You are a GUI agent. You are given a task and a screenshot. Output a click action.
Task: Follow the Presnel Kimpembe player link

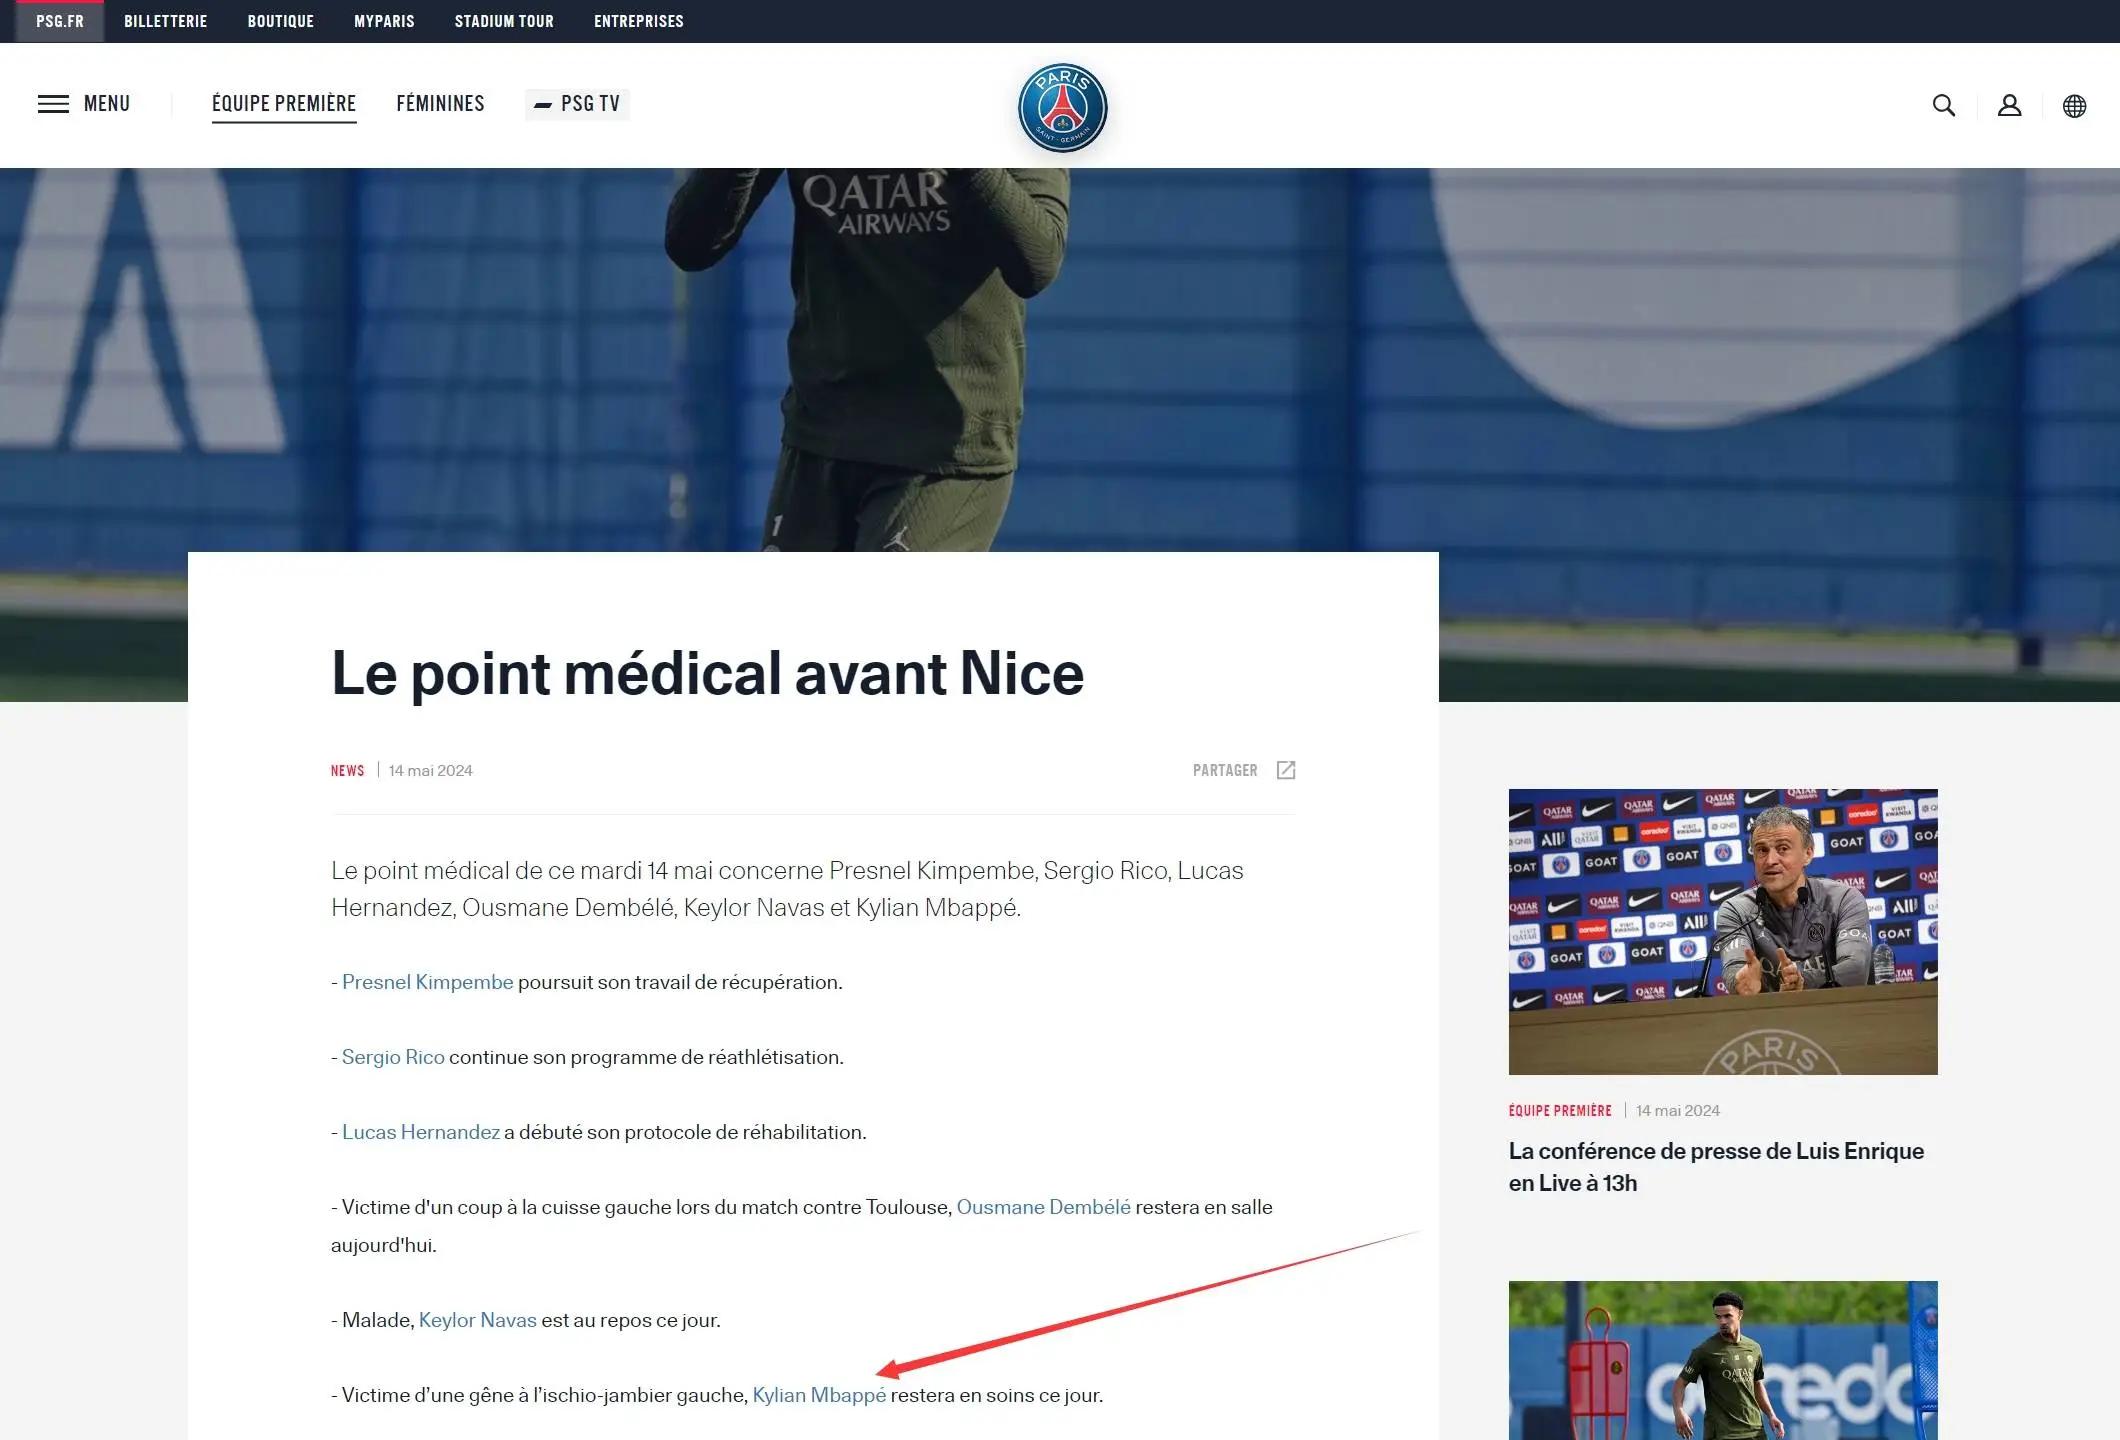pyautogui.click(x=427, y=982)
